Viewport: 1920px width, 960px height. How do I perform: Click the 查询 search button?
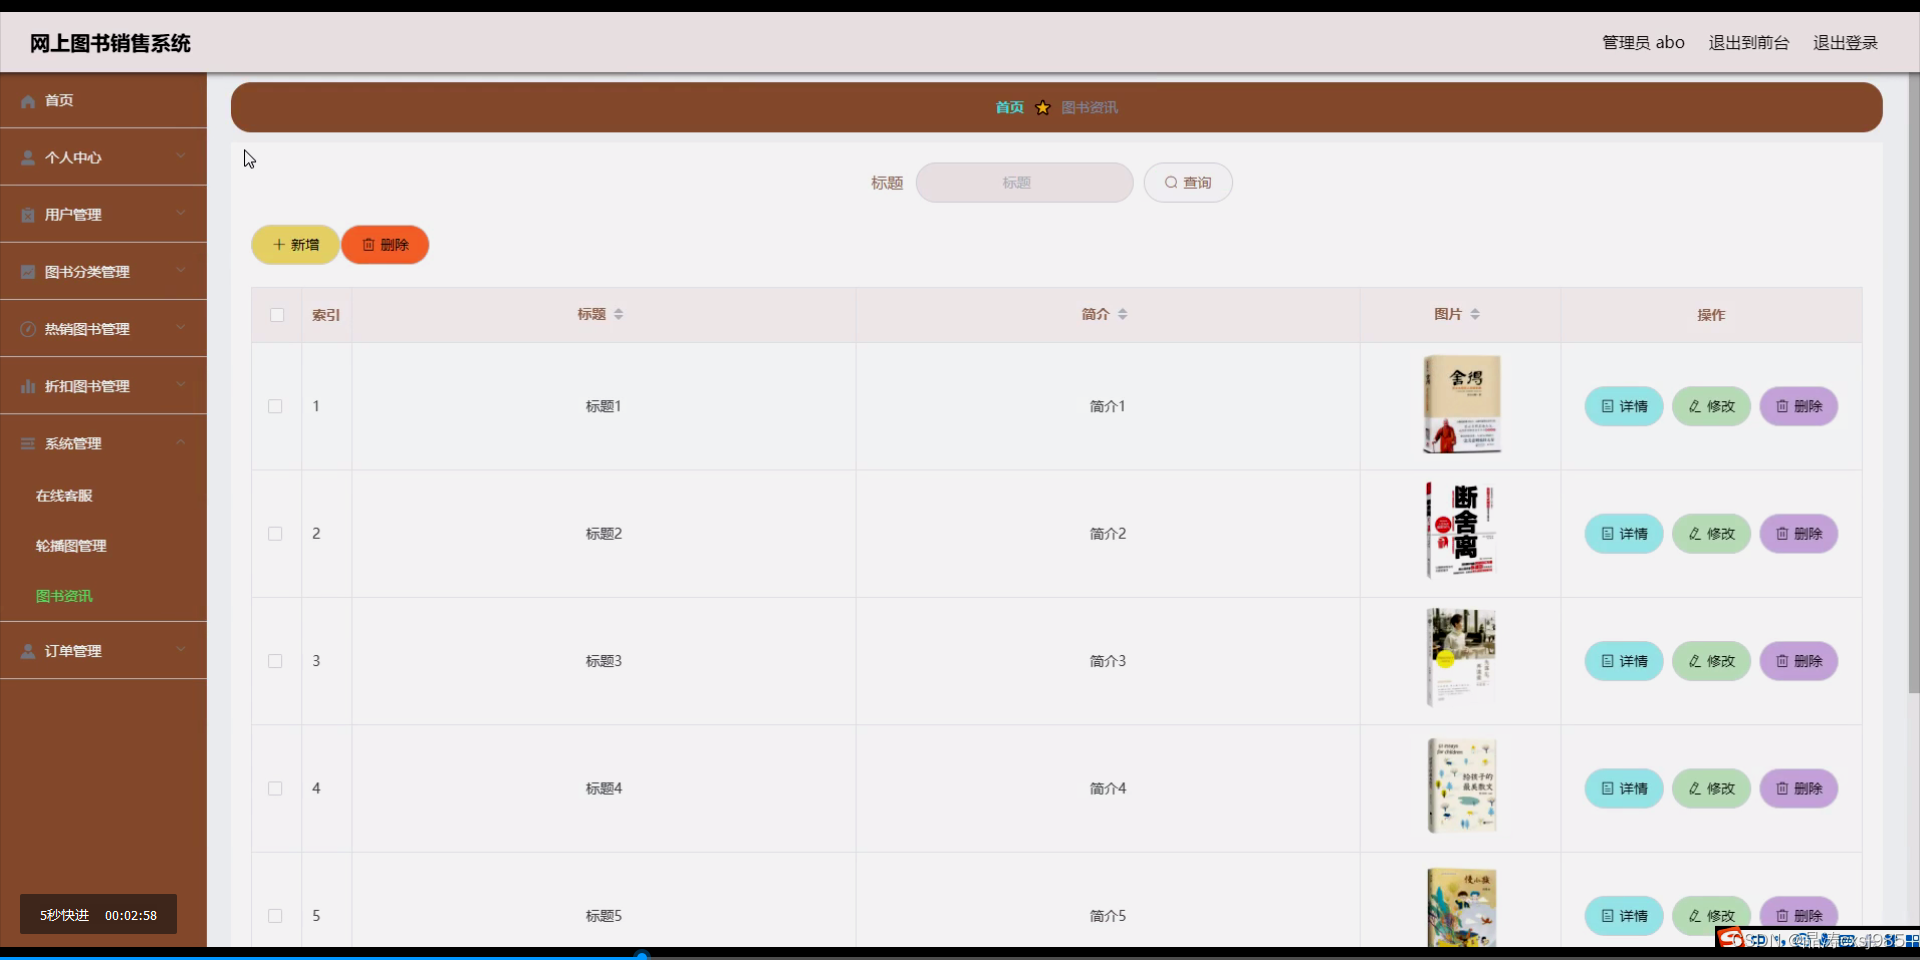click(1188, 183)
